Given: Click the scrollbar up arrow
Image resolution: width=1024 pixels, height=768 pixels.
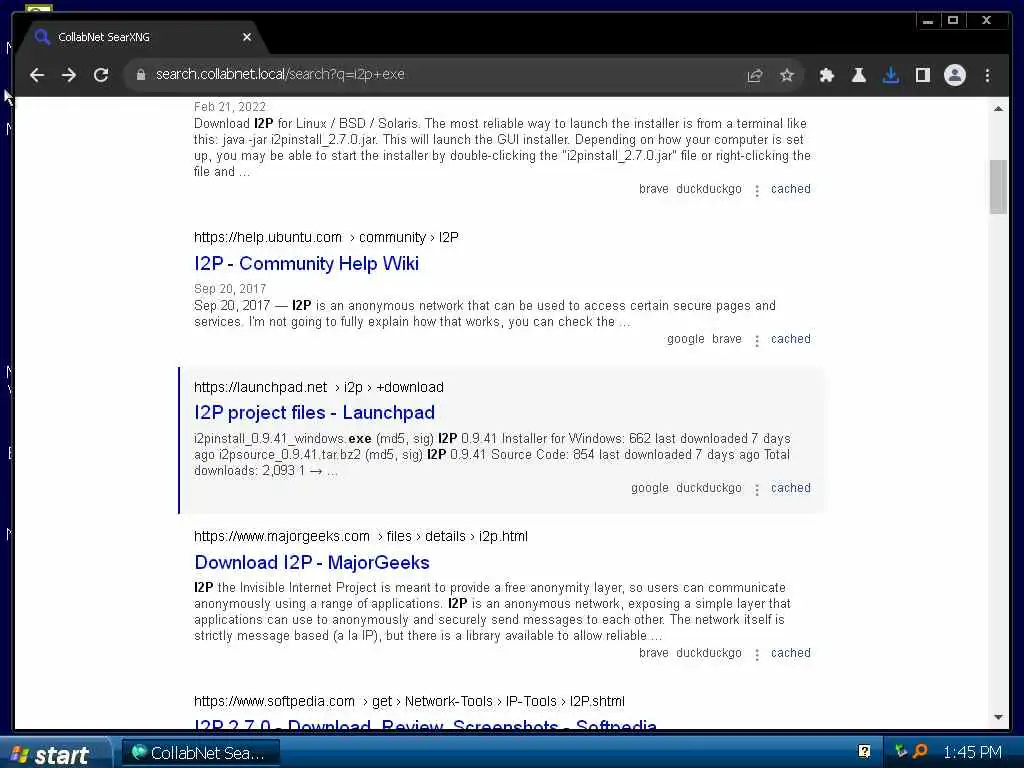Looking at the screenshot, I should 998,108.
